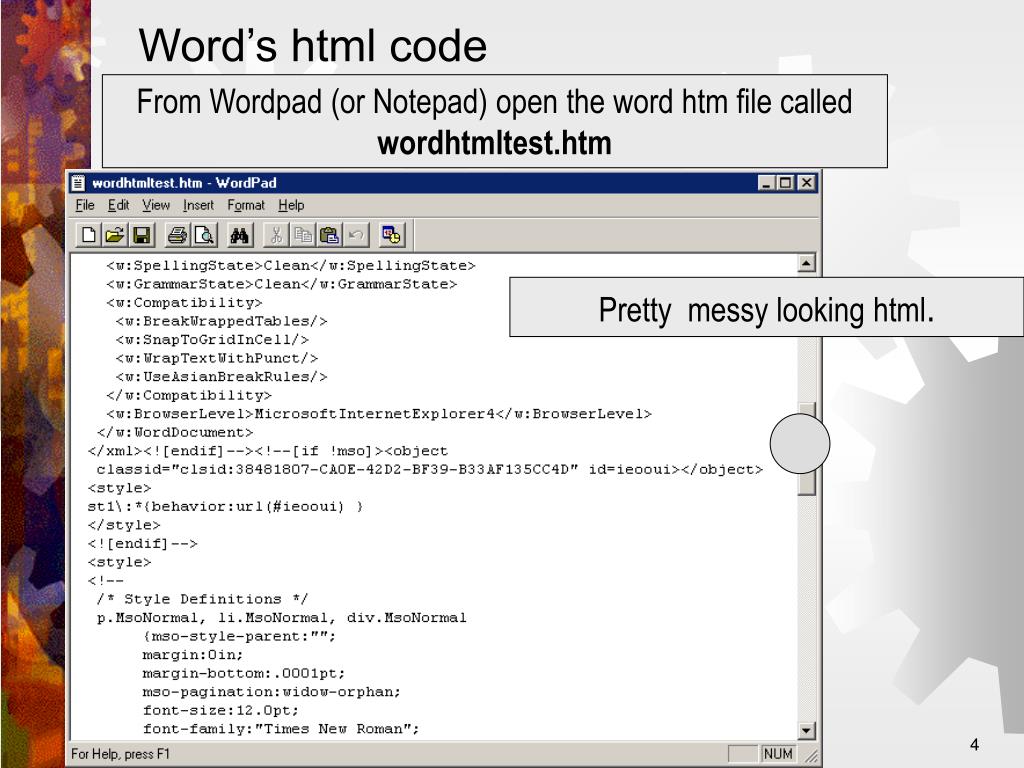Click the '<w:SnapToGridInCell/>' line
Screen dimensions: 1024x768
pos(212,340)
